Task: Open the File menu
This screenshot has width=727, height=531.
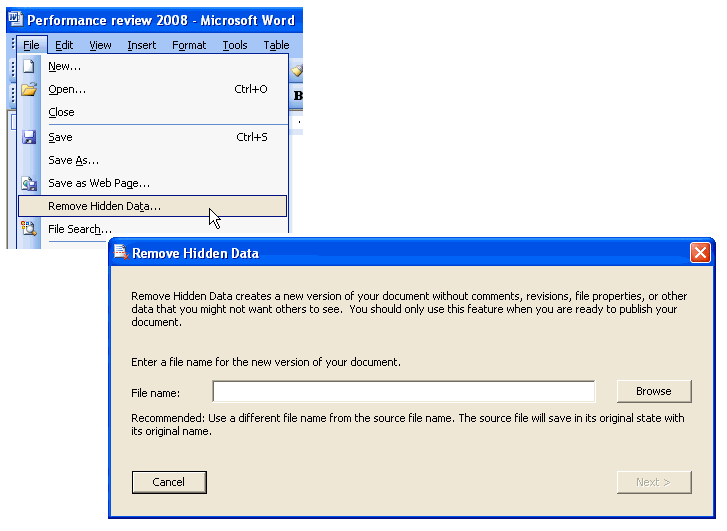Action: point(32,45)
